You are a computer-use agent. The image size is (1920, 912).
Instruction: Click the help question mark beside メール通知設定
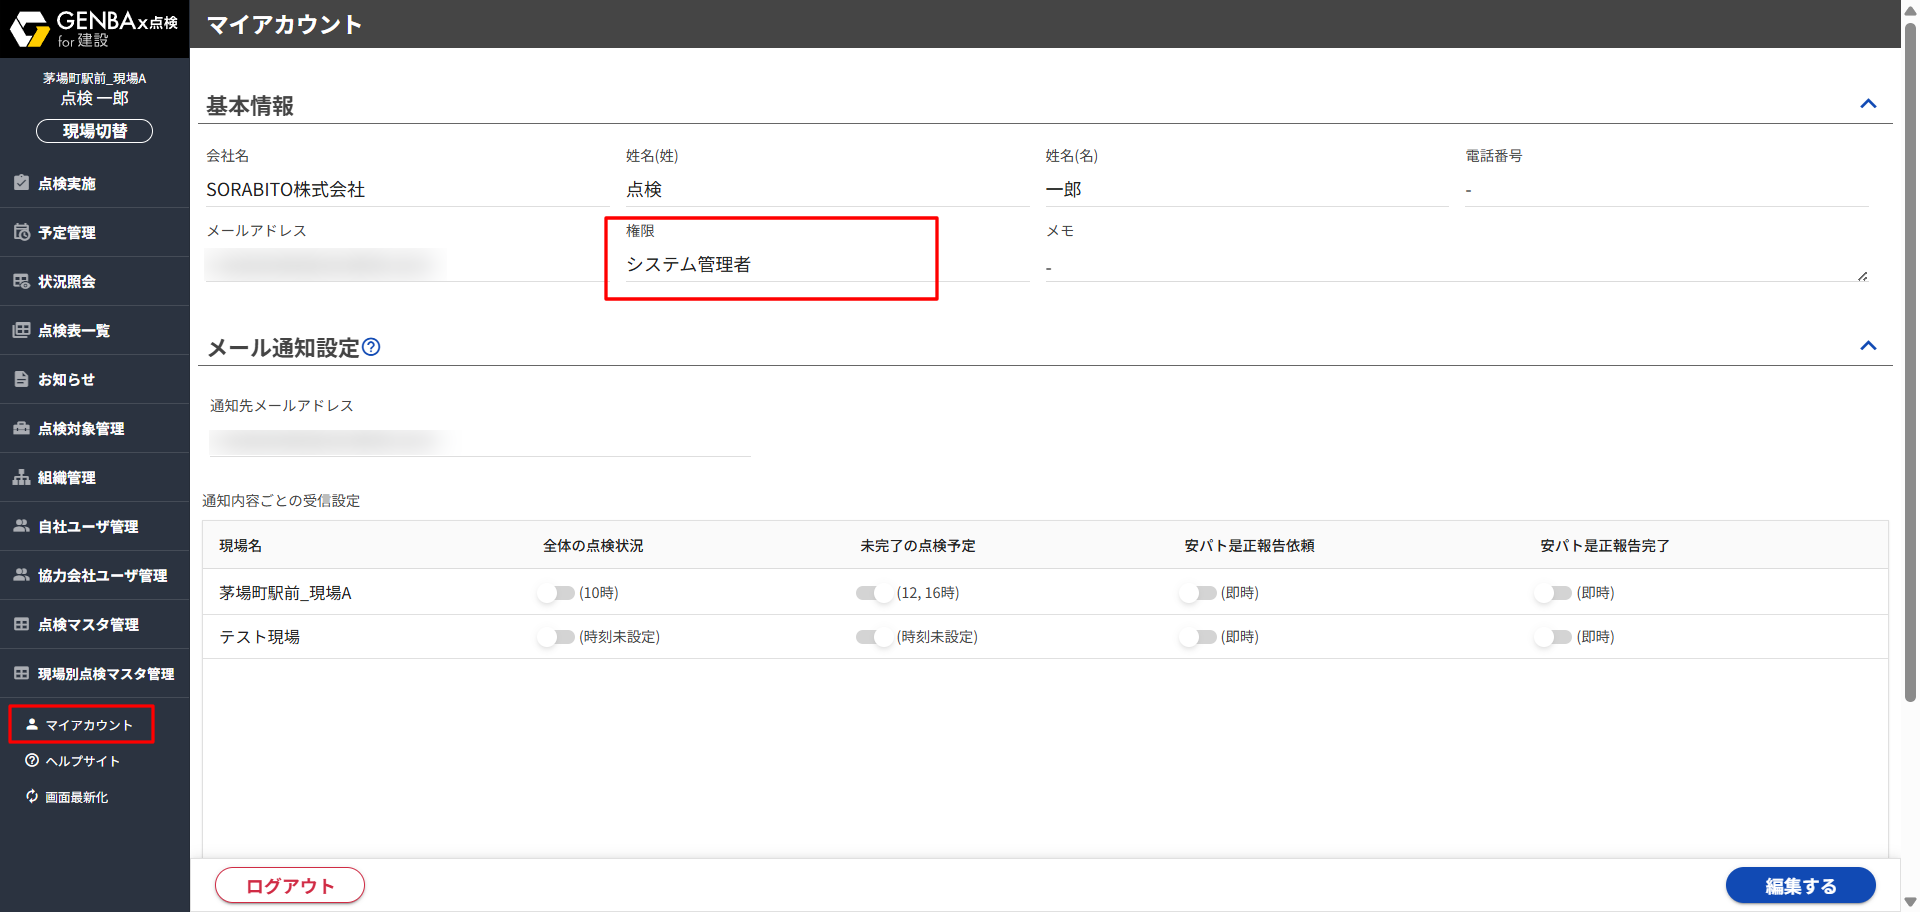pyautogui.click(x=371, y=347)
